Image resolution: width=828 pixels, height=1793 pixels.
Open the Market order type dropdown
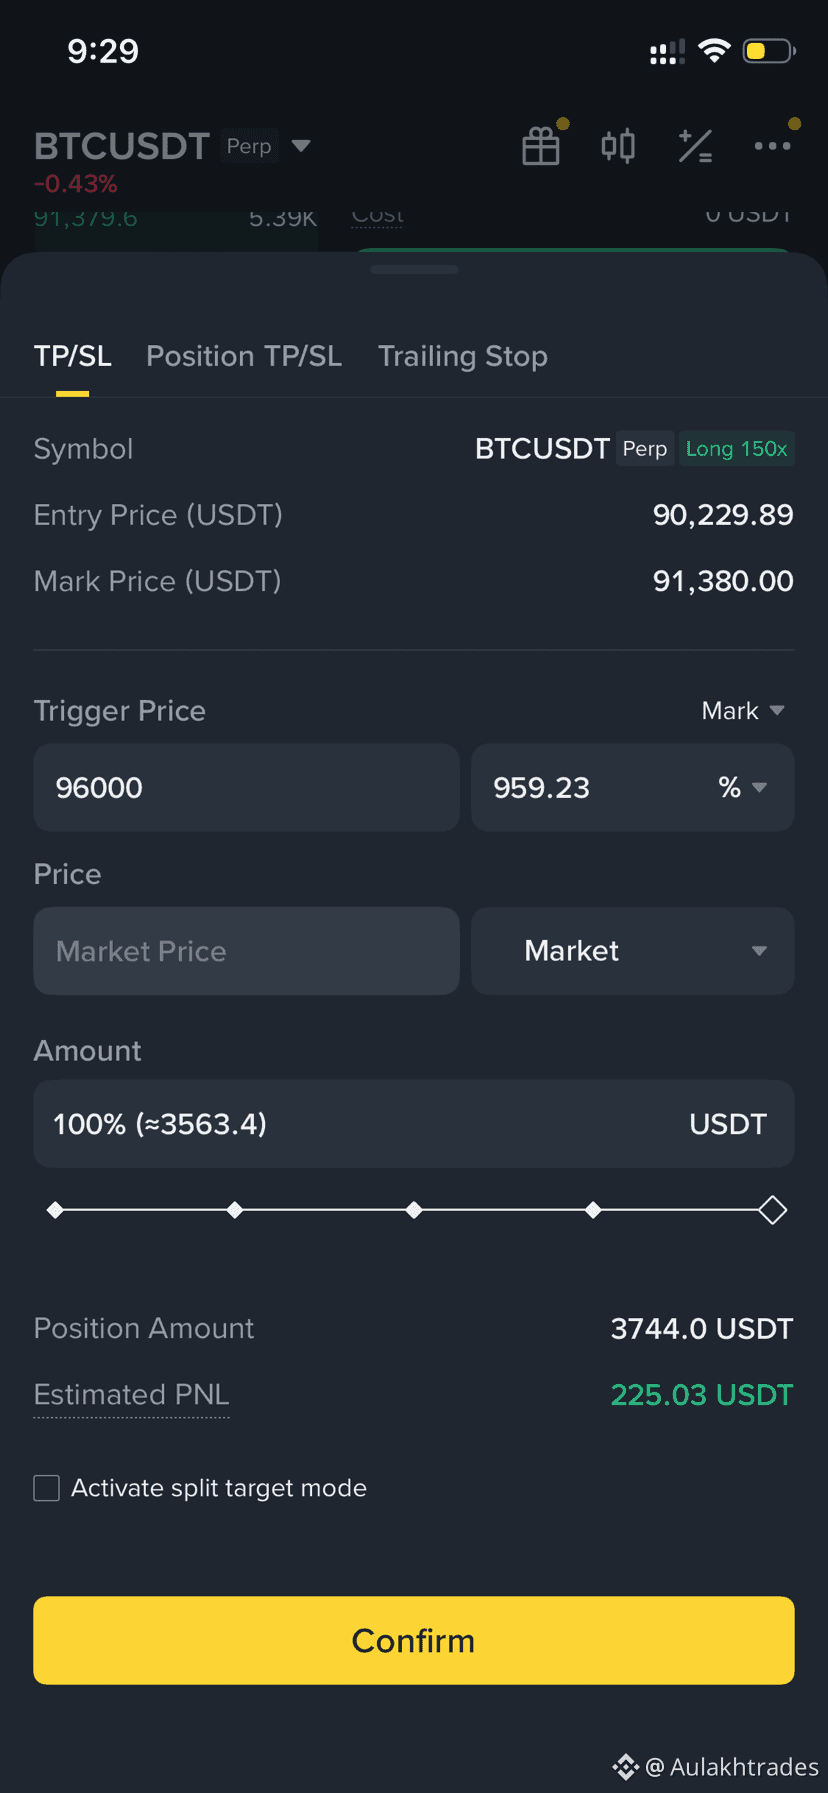coord(632,951)
